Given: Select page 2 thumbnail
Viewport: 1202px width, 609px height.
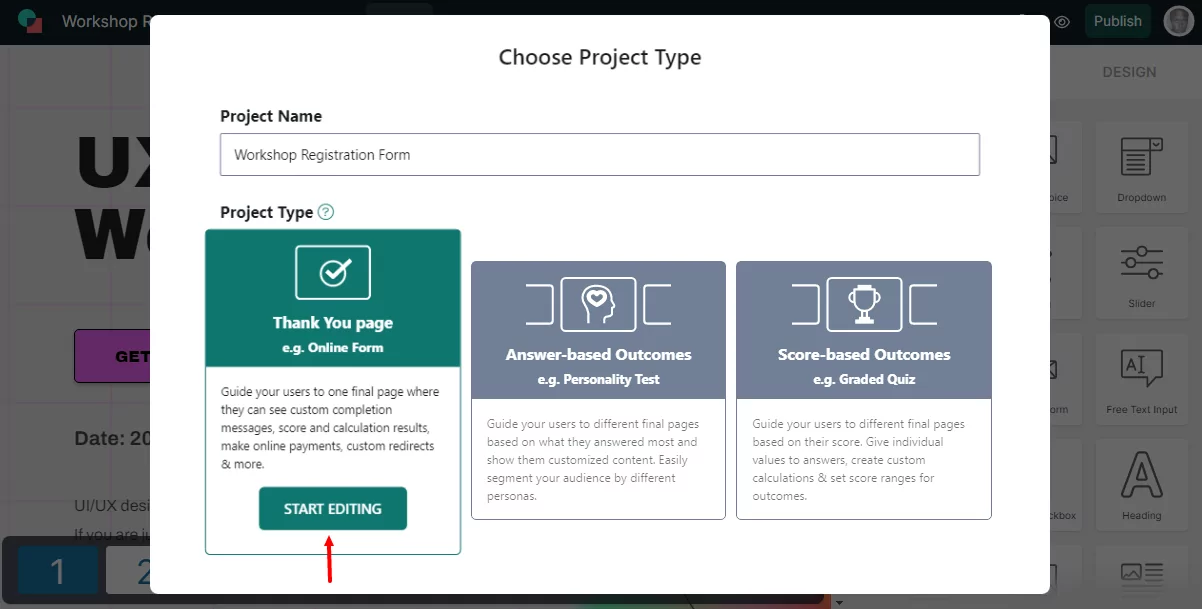Looking at the screenshot, I should pos(129,572).
